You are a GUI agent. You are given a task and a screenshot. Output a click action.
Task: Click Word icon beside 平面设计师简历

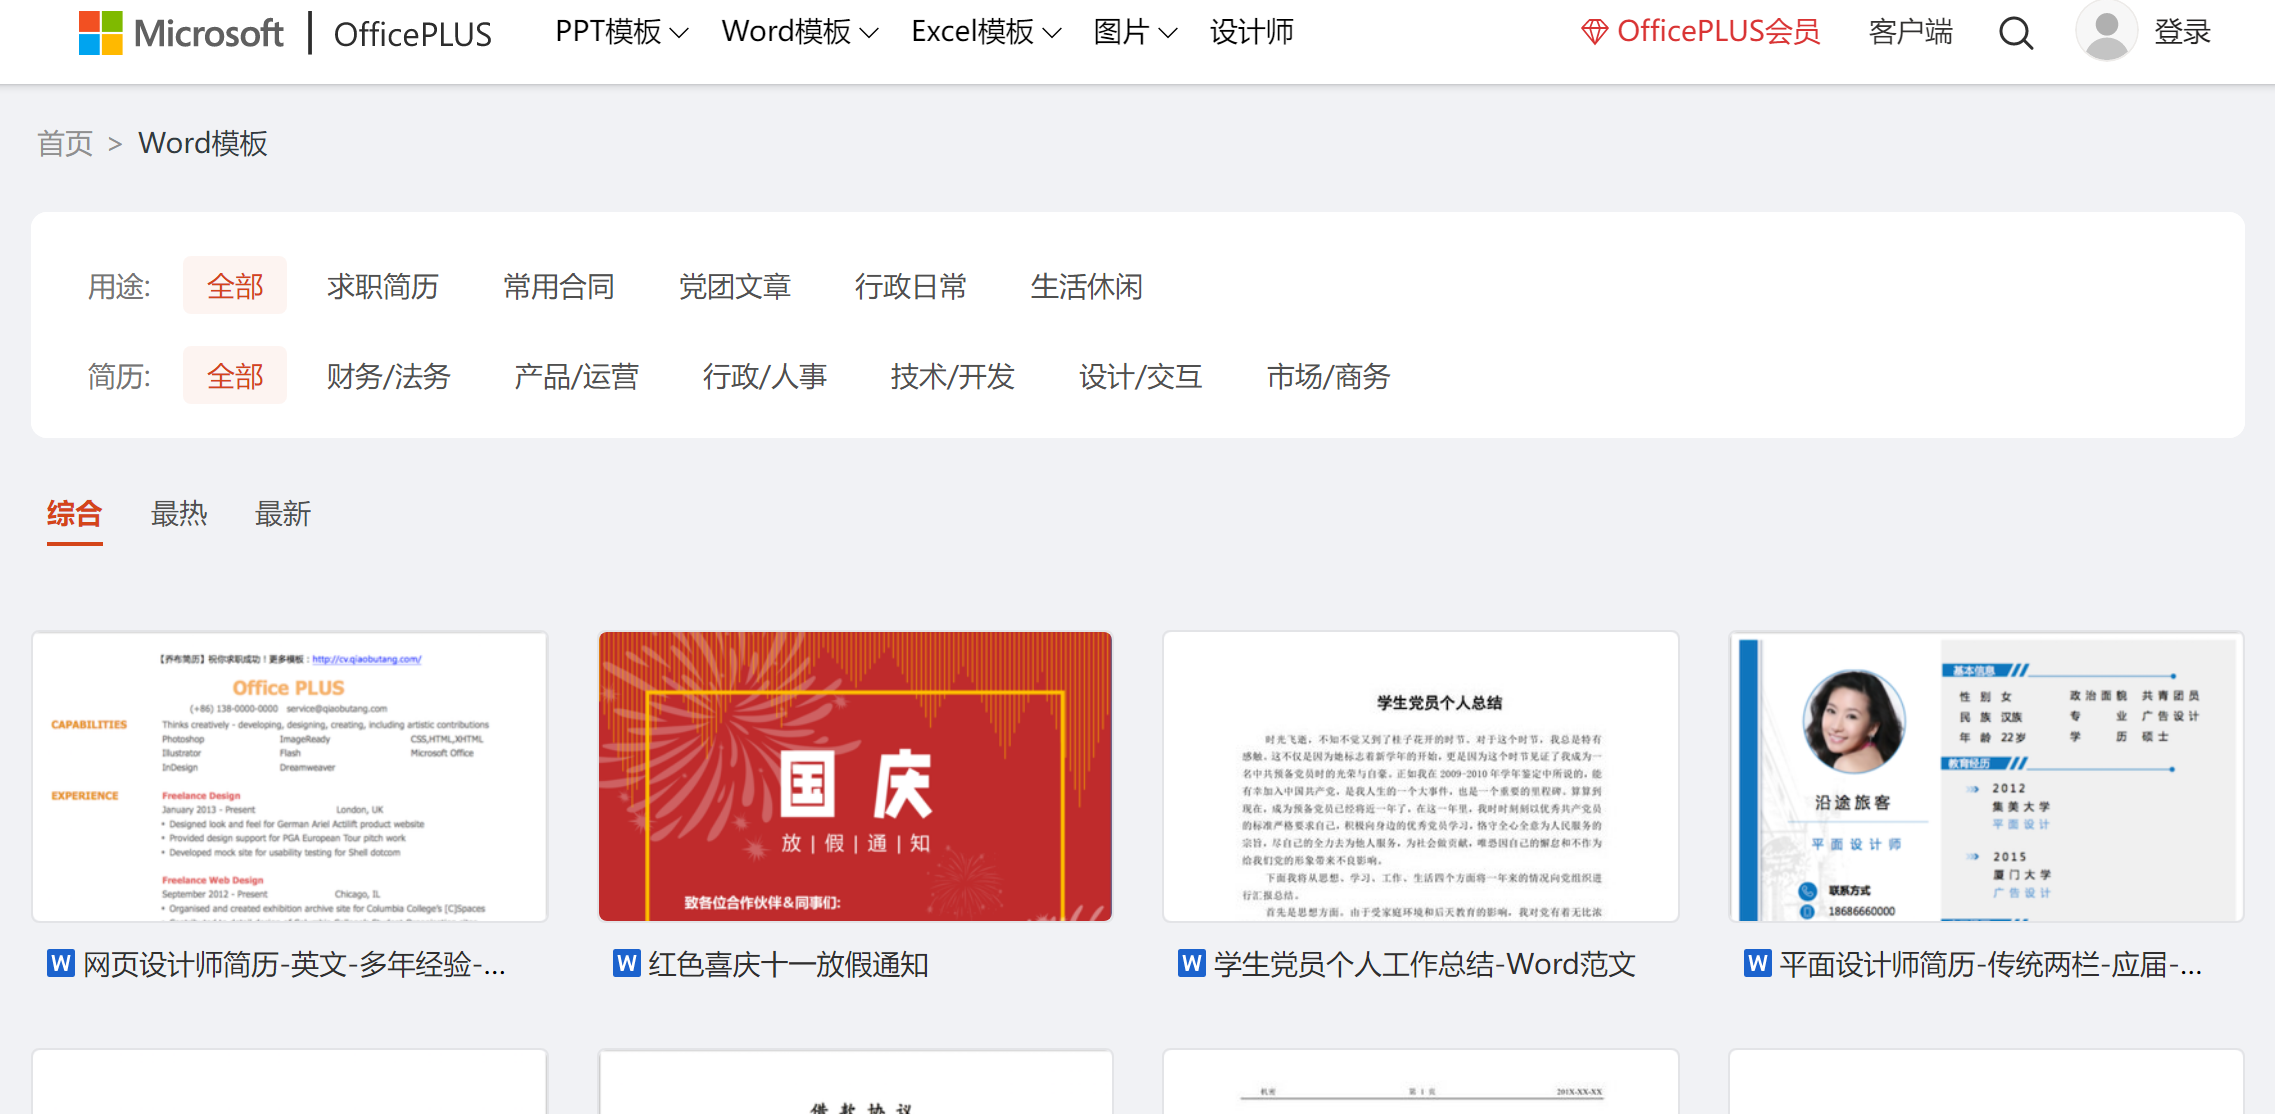coord(1757,963)
